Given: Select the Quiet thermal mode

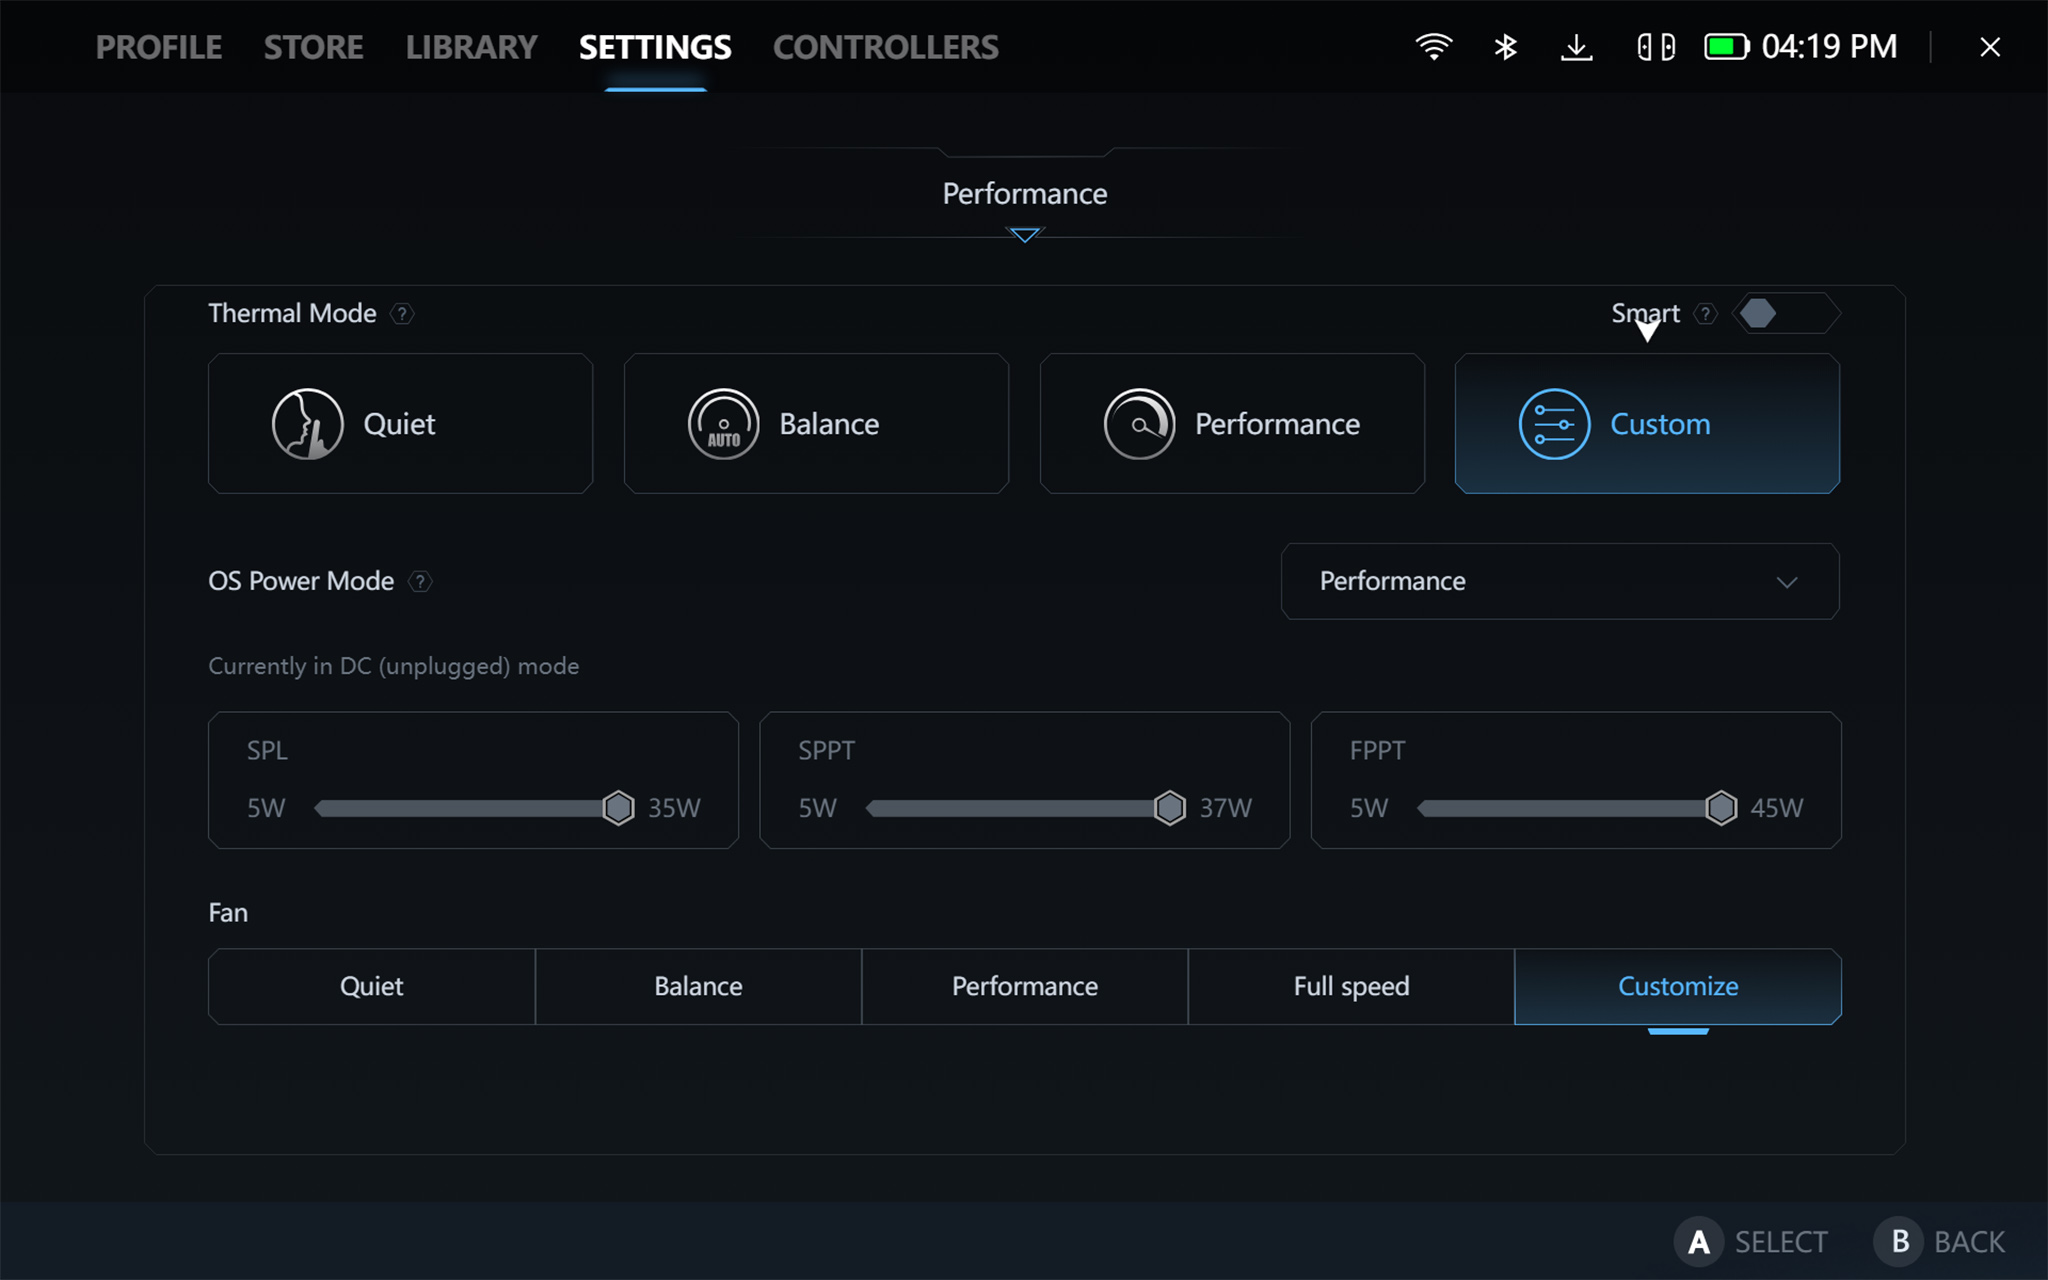Looking at the screenshot, I should 400,423.
